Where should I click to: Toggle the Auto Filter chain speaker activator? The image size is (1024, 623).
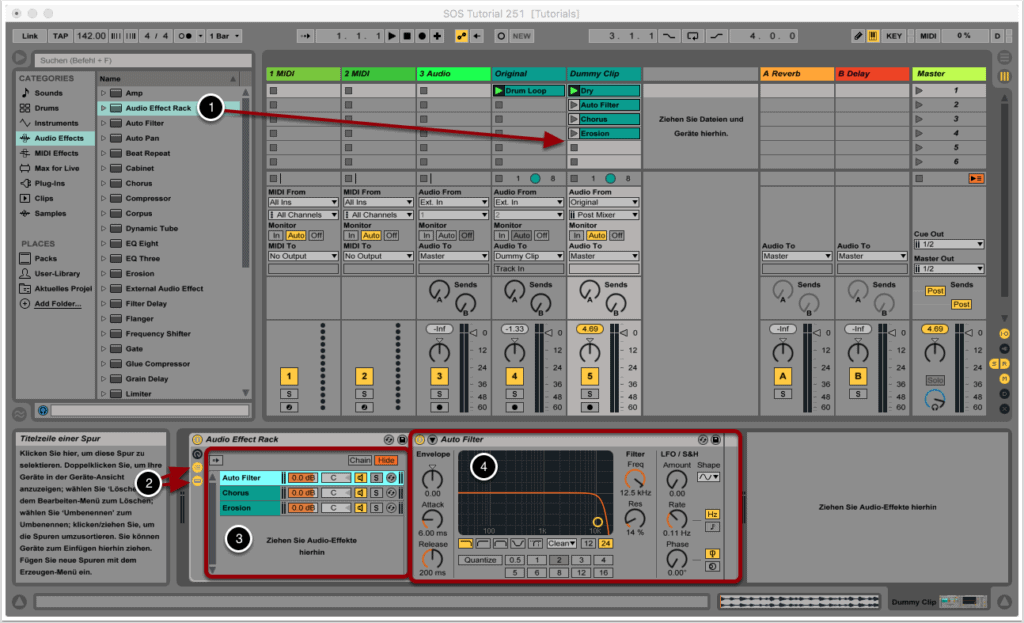(x=360, y=477)
